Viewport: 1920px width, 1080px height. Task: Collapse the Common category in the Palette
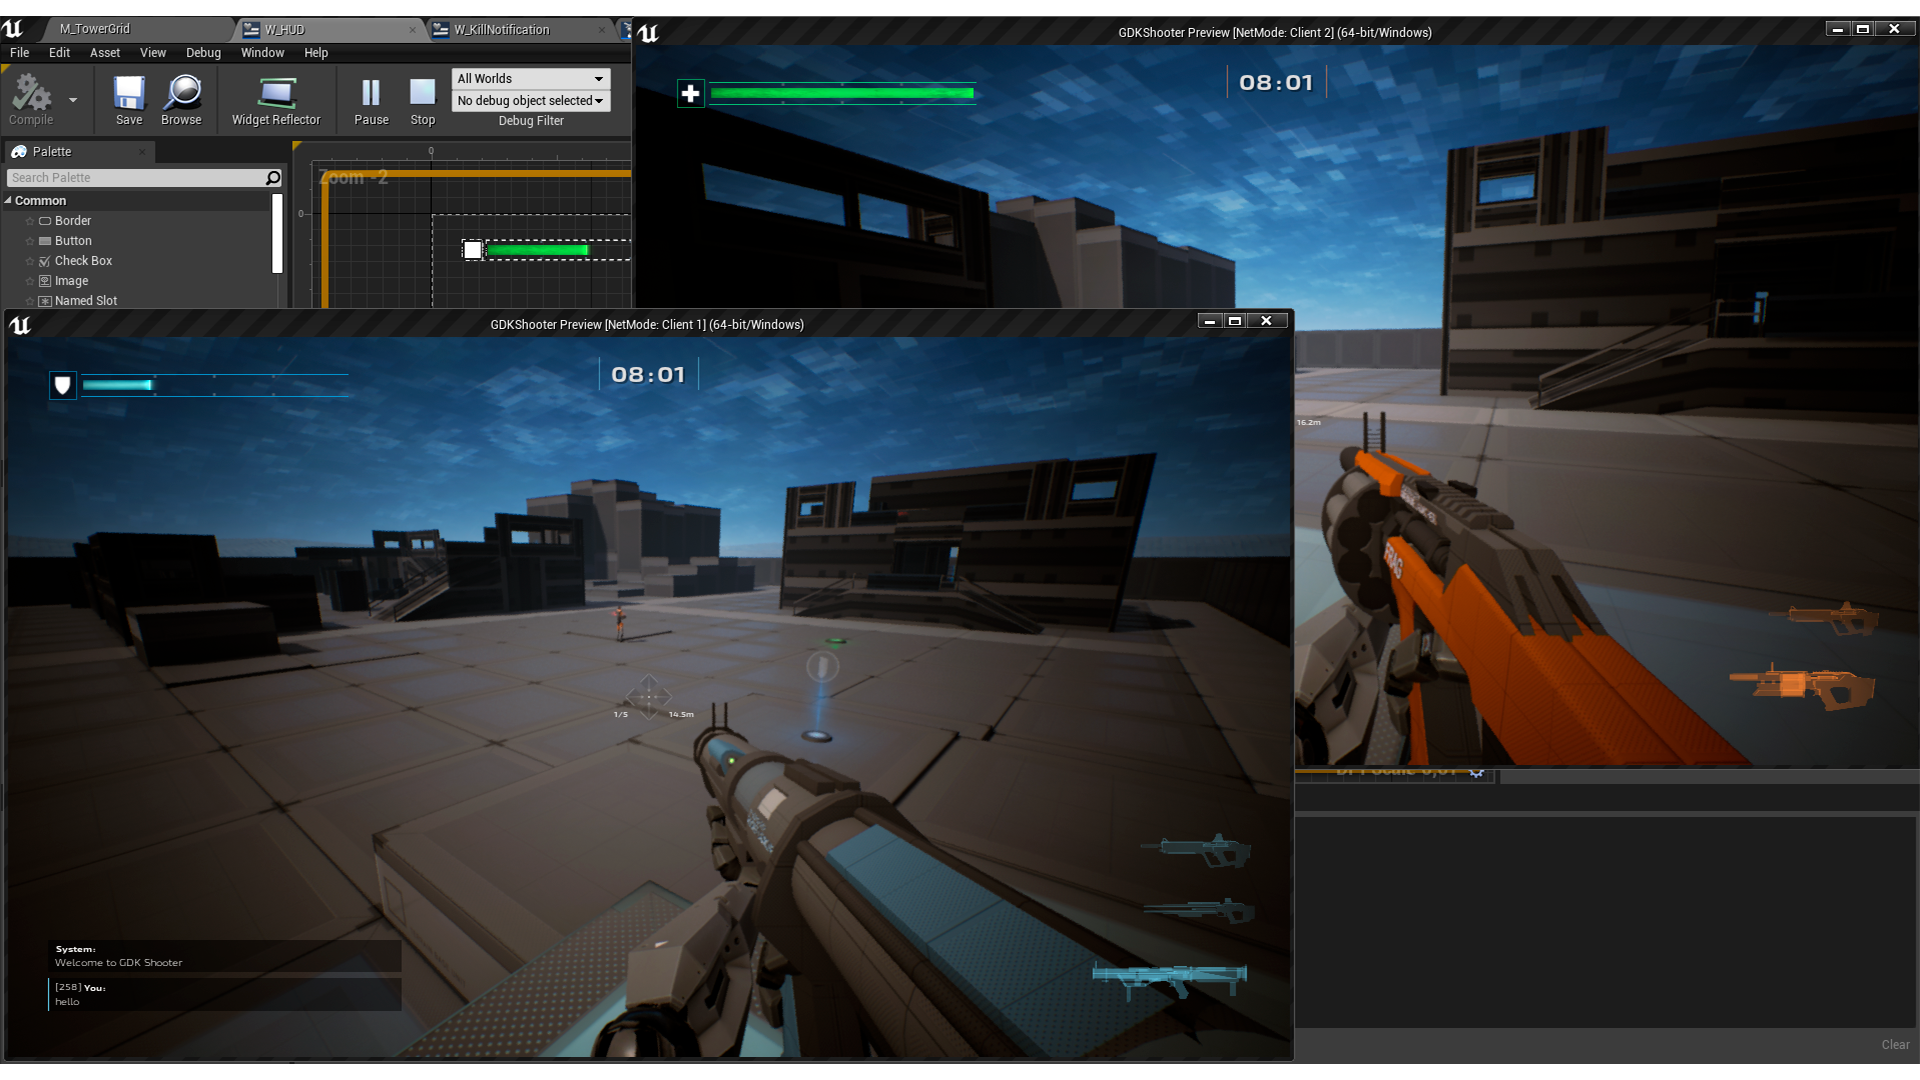click(x=8, y=200)
